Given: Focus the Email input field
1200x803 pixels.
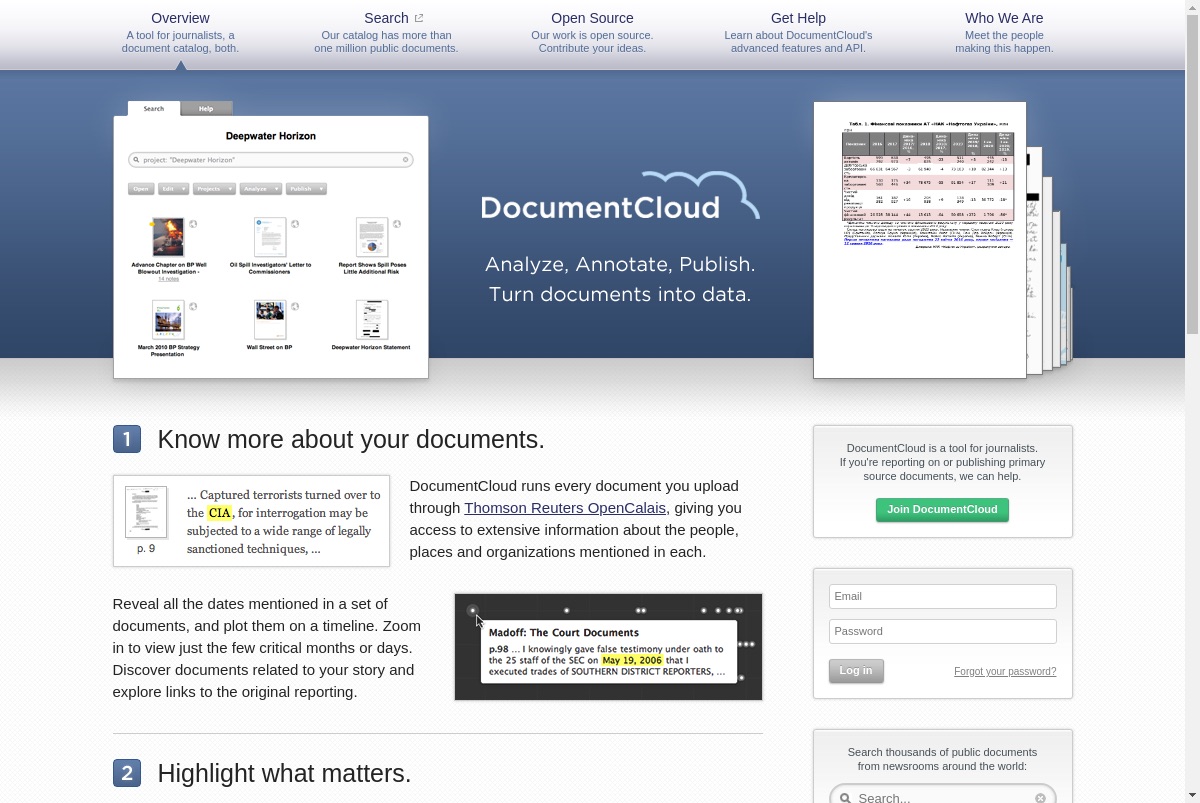Looking at the screenshot, I should tap(942, 596).
